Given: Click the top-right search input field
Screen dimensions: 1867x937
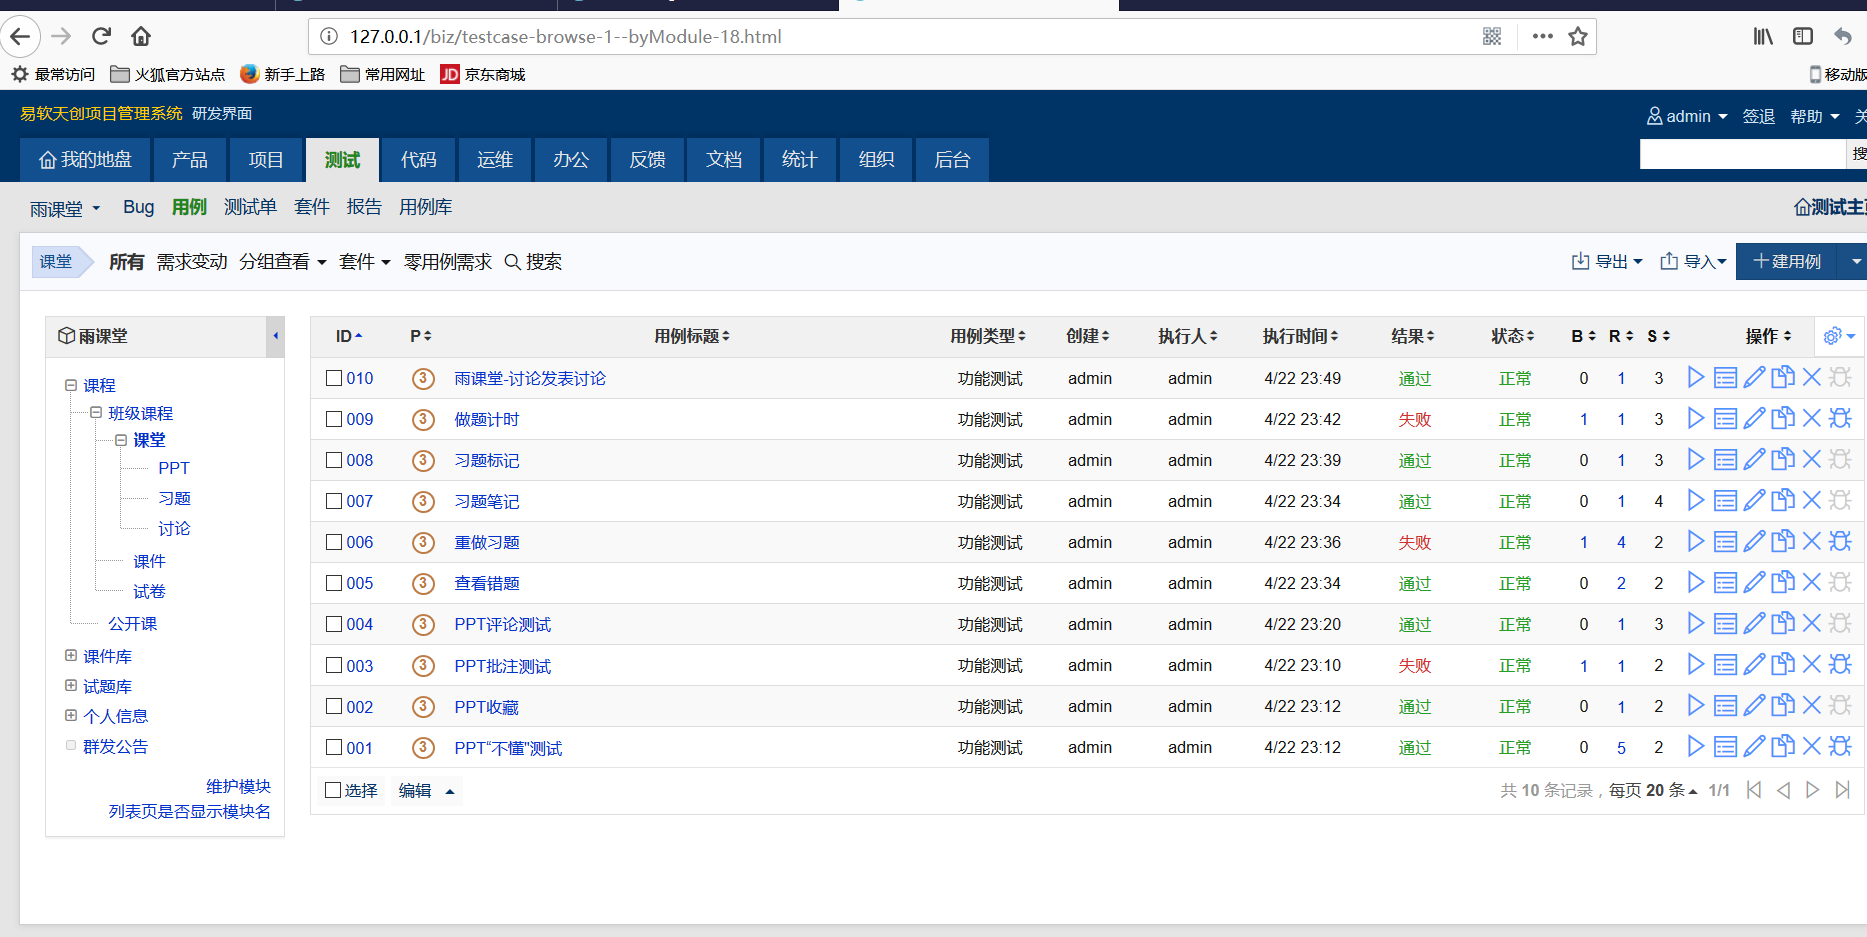Looking at the screenshot, I should coord(1740,154).
